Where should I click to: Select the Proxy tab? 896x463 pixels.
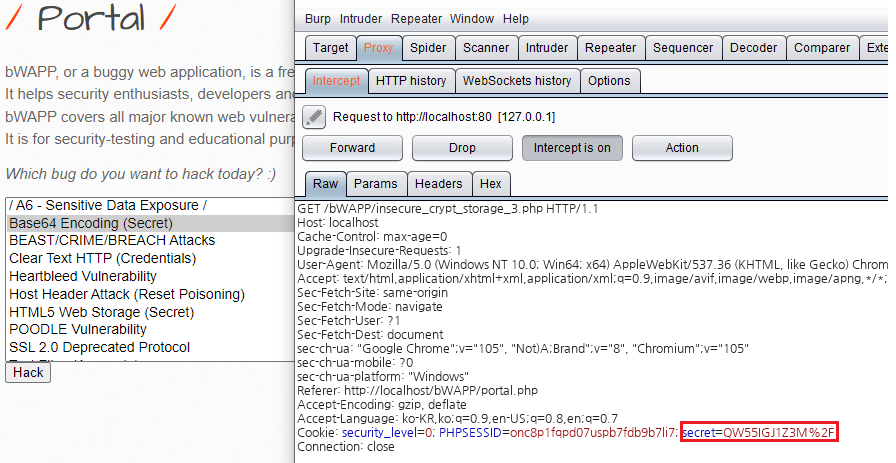[x=378, y=48]
